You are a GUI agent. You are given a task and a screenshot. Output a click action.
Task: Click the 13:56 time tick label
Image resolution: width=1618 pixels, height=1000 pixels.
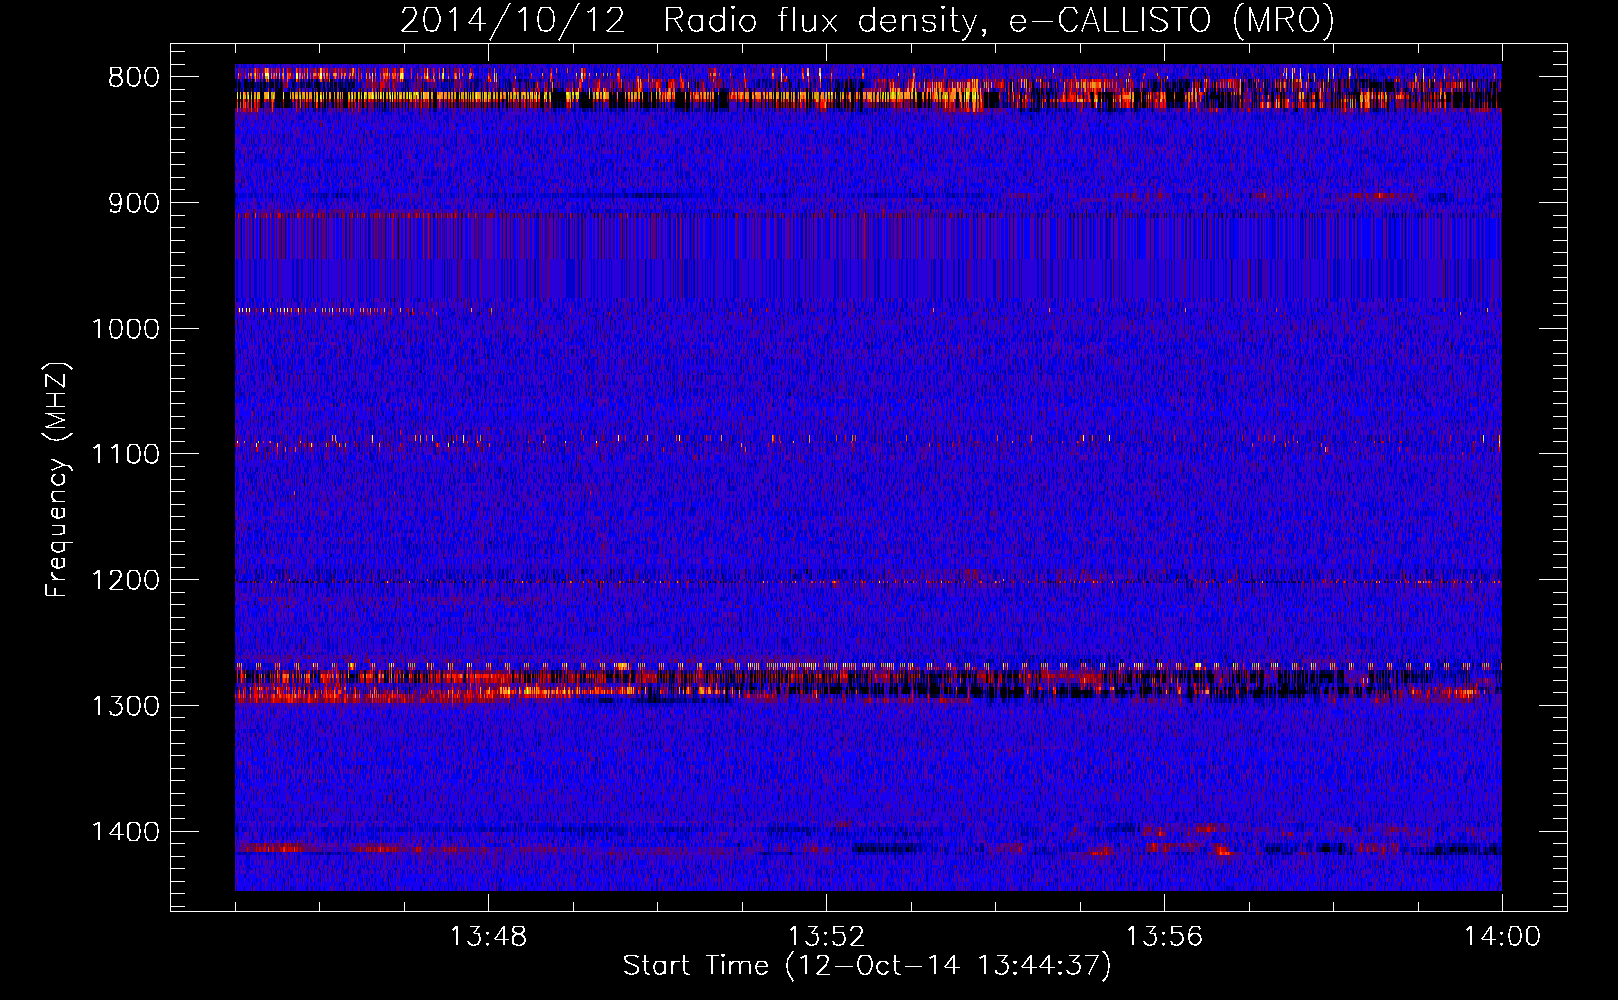(1164, 937)
